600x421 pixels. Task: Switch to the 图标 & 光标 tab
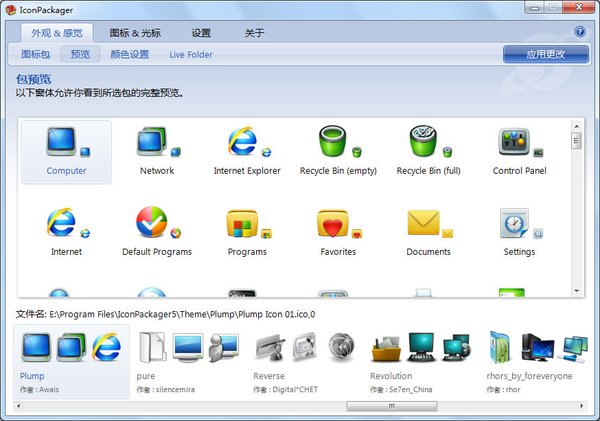(x=135, y=33)
